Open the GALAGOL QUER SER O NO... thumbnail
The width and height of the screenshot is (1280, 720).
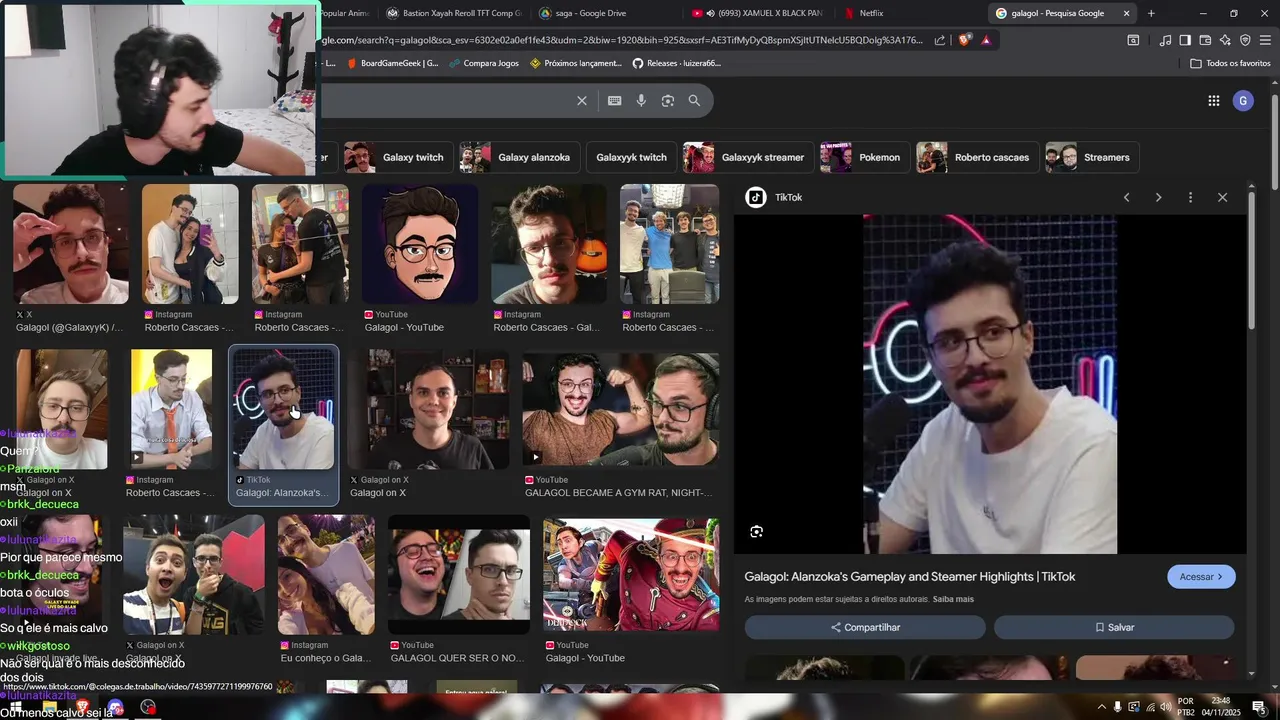coord(459,575)
